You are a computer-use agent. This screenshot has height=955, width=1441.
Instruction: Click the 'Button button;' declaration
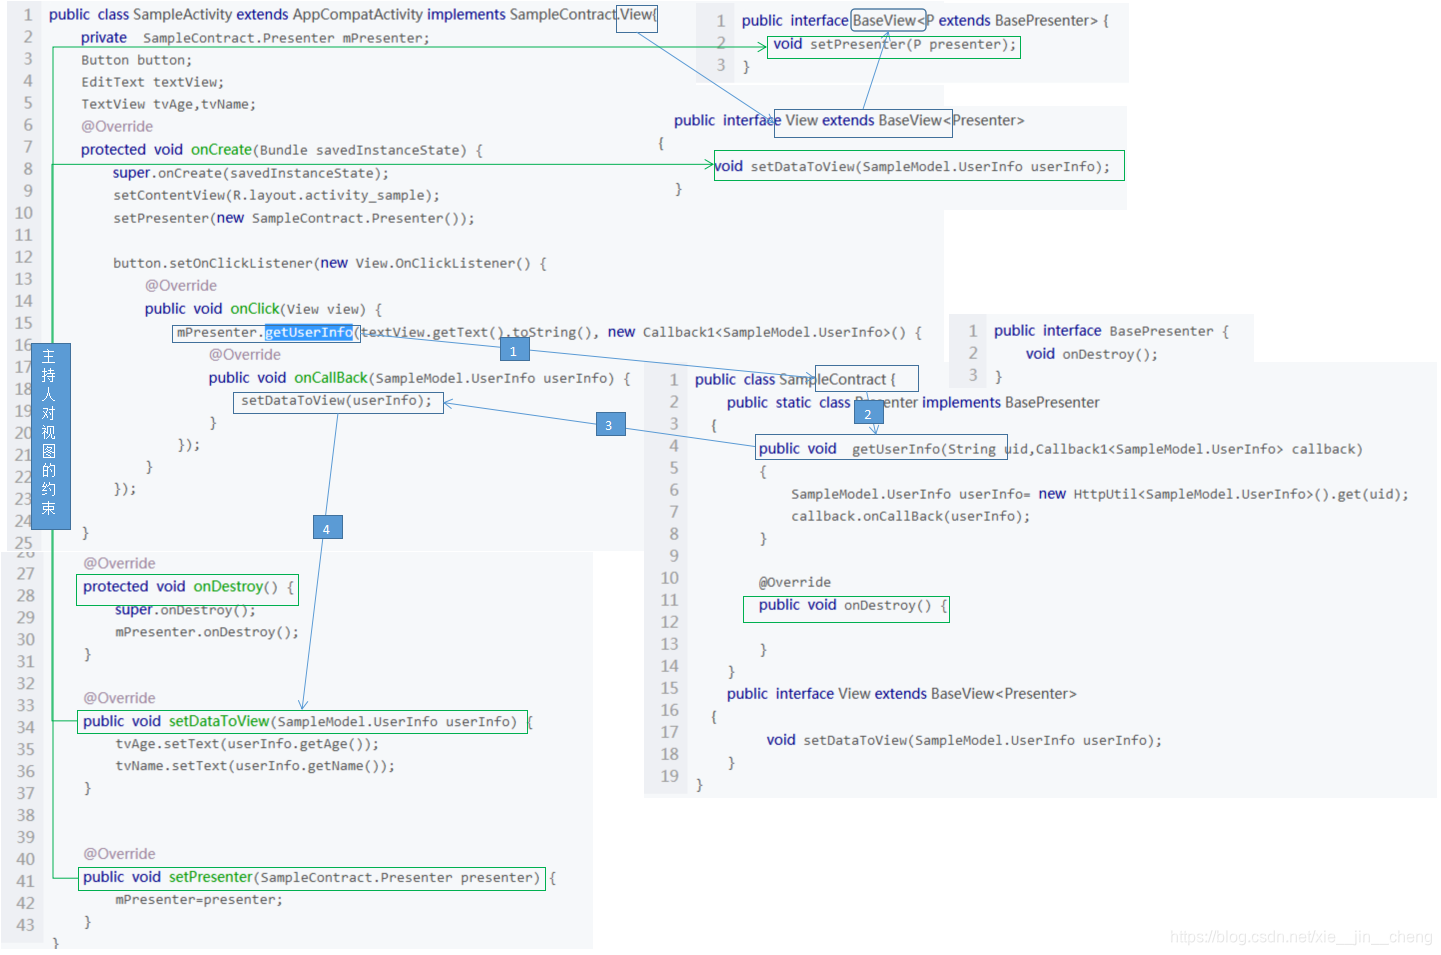136,60
